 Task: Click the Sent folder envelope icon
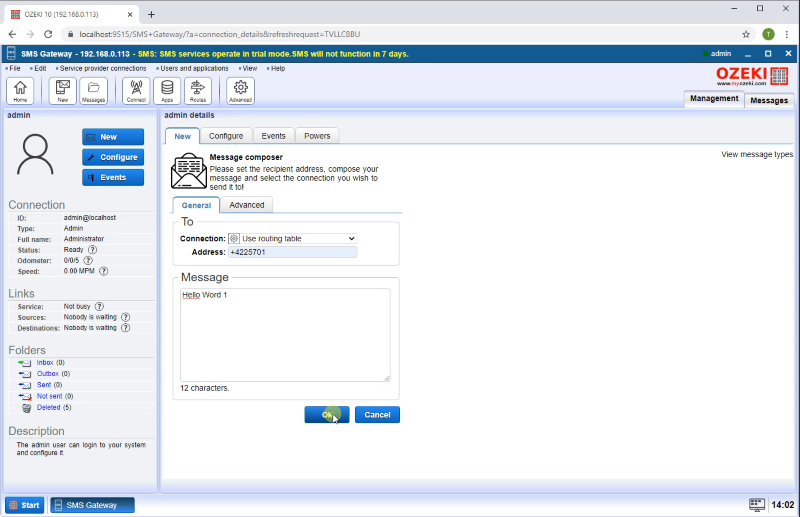coord(24,385)
